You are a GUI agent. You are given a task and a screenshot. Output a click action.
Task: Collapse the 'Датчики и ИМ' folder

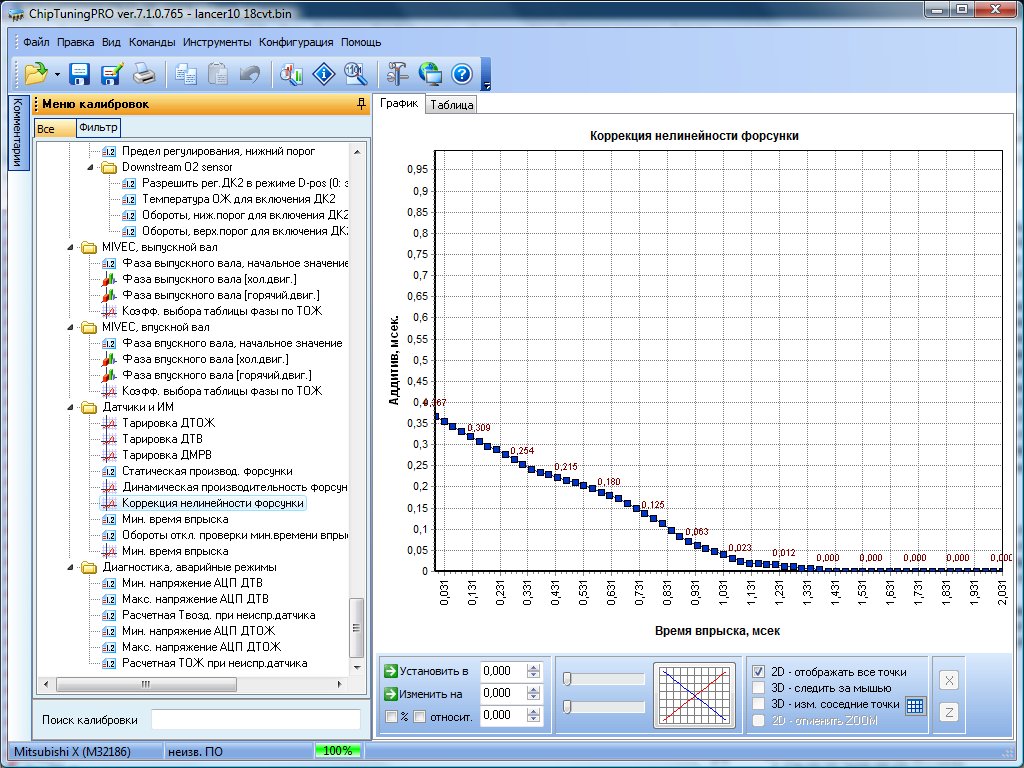[x=71, y=407]
